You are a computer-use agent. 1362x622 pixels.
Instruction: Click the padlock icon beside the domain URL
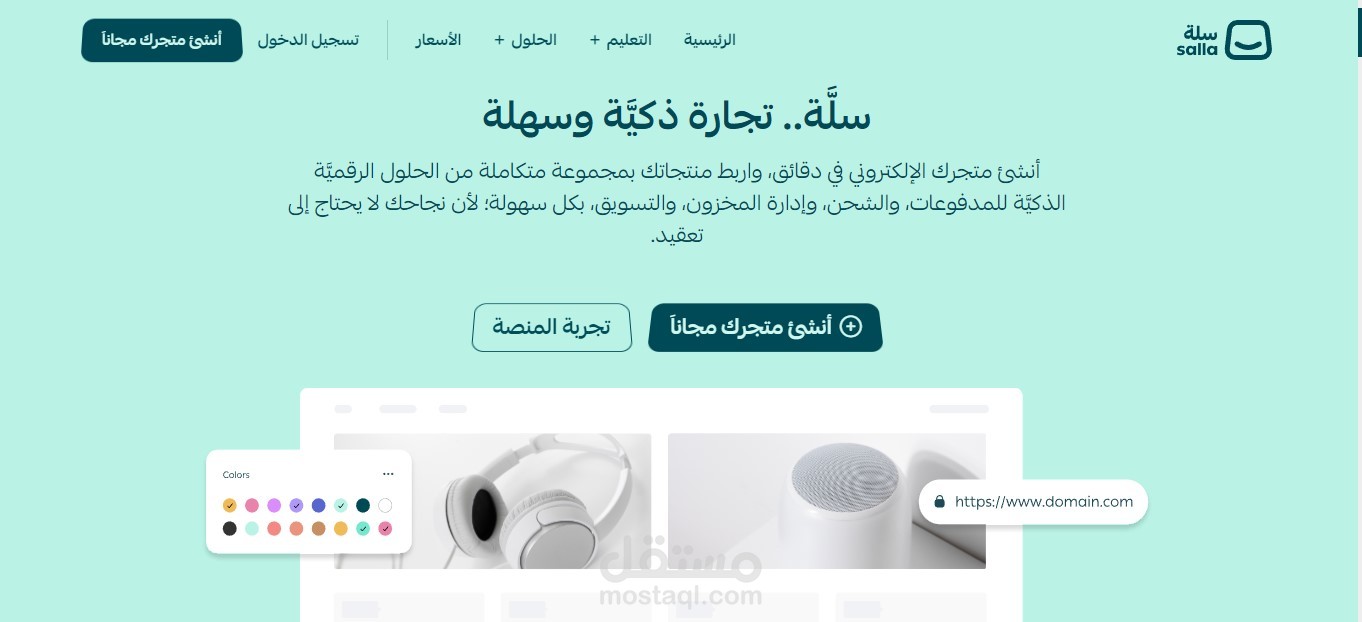click(x=939, y=502)
